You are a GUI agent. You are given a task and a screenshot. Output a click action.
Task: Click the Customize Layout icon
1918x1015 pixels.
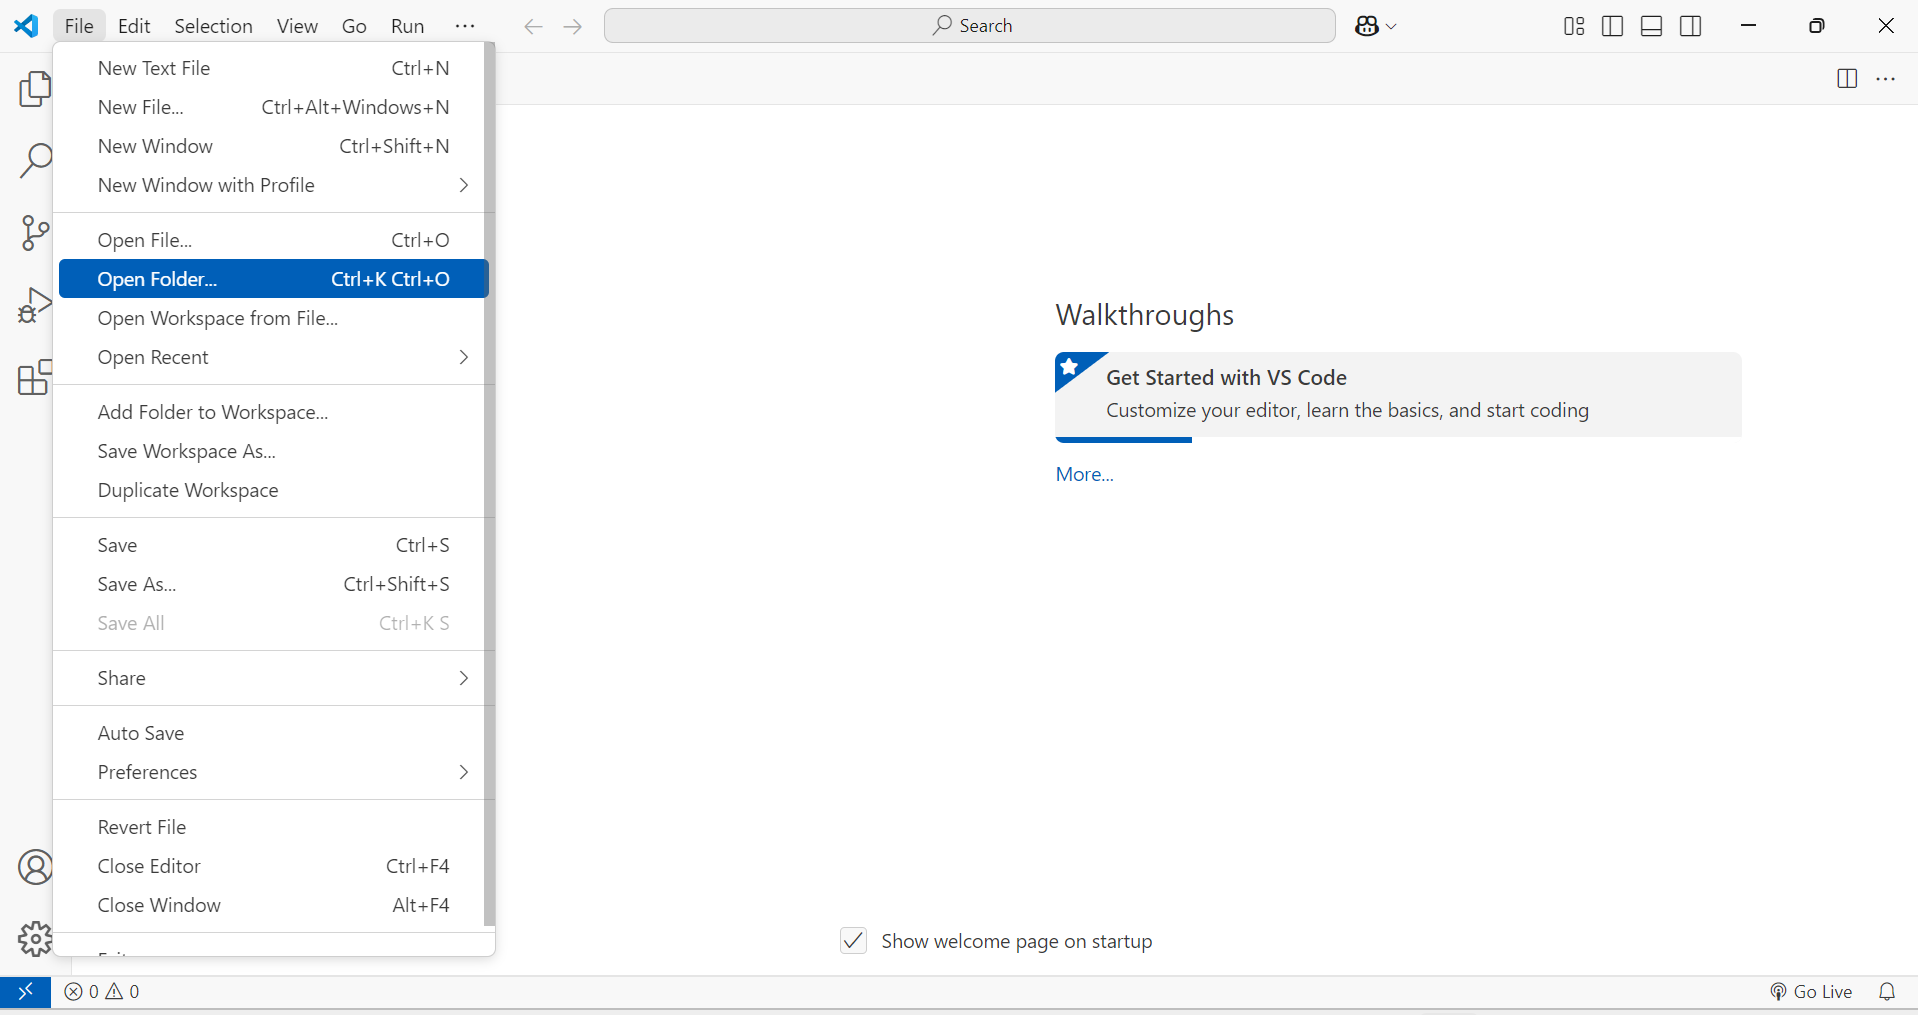click(1574, 26)
